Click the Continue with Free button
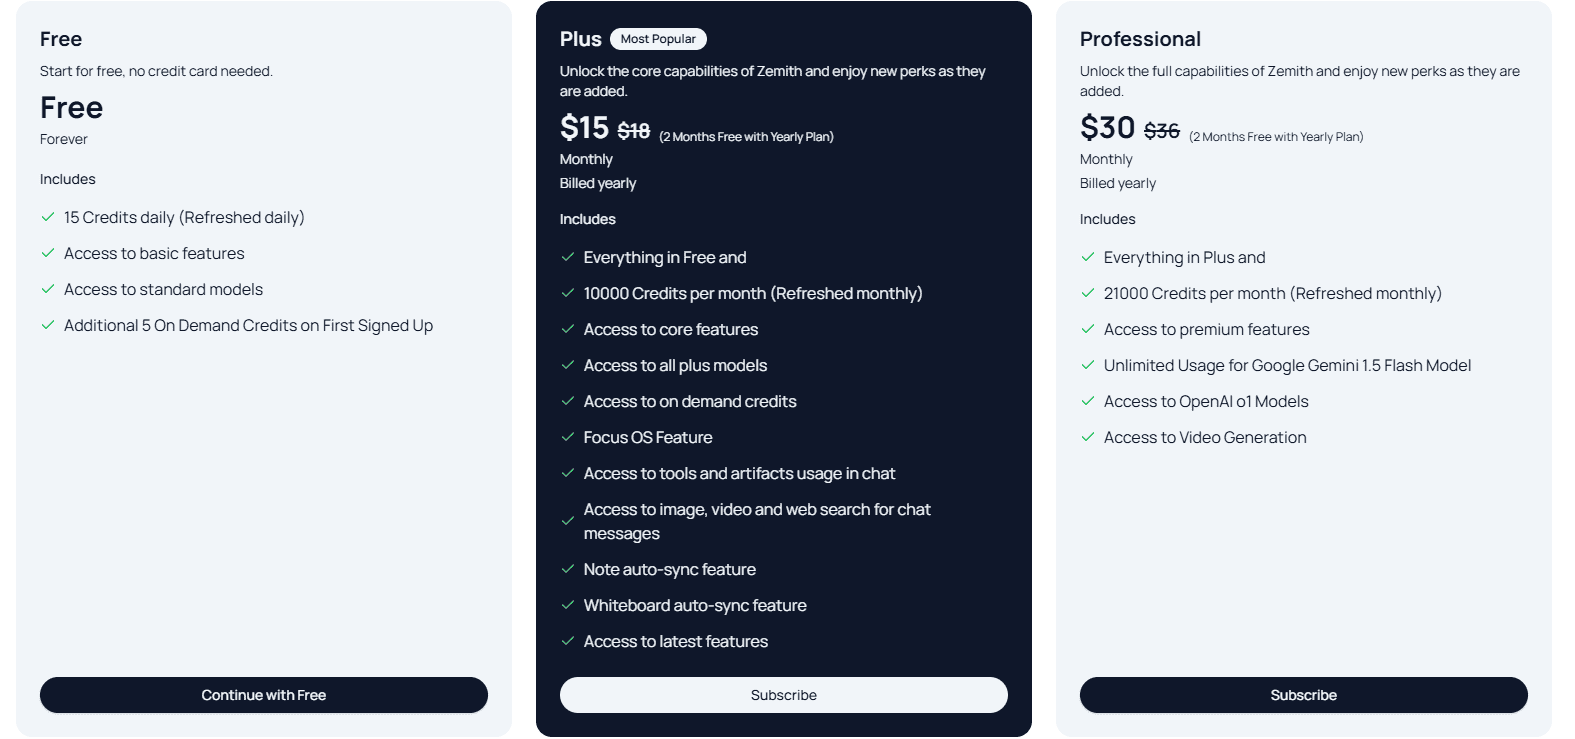1575x739 pixels. click(264, 695)
